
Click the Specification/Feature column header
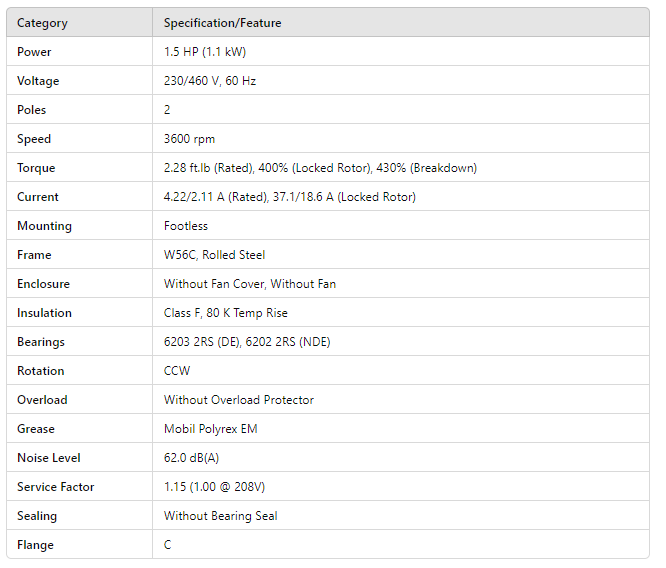click(223, 23)
